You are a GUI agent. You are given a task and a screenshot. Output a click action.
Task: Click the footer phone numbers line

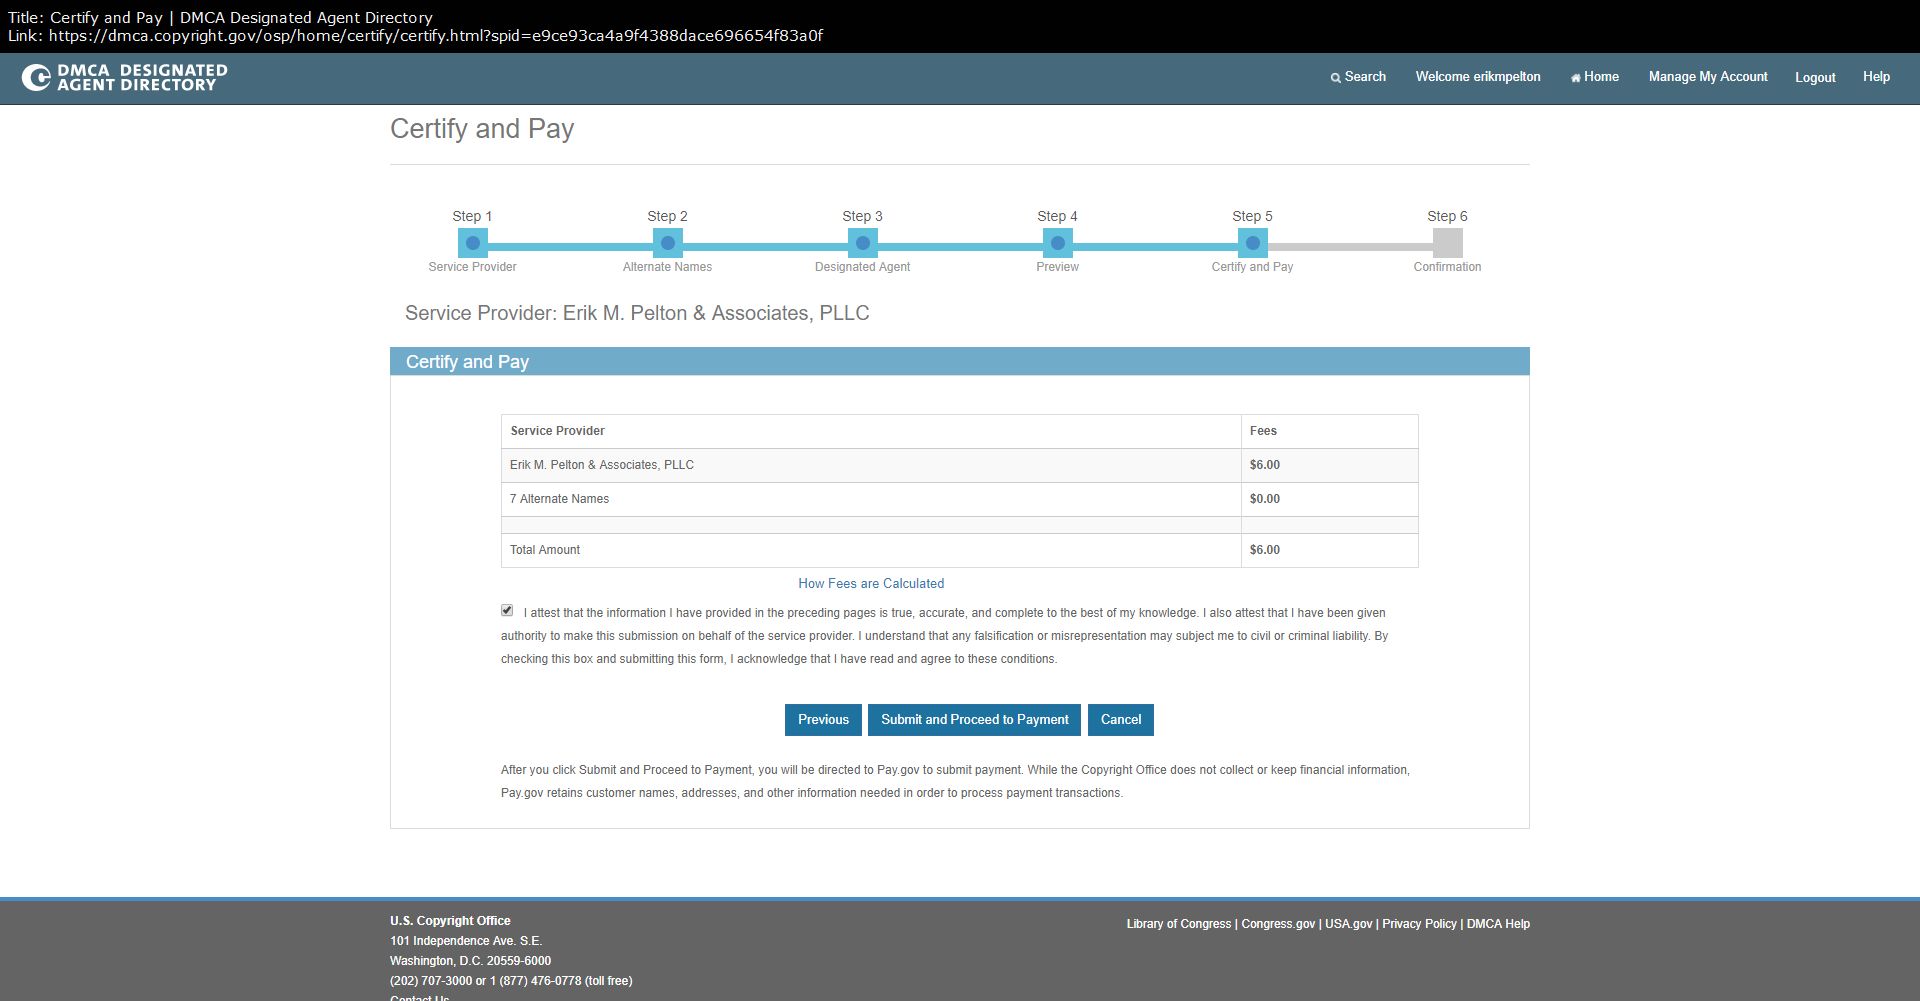[511, 981]
